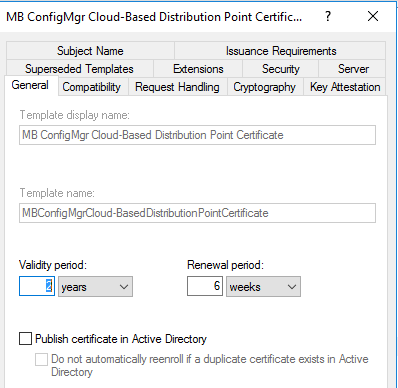Image resolution: width=398 pixels, height=388 pixels.
Task: View the Cryptography tab
Action: pyautogui.click(x=265, y=87)
